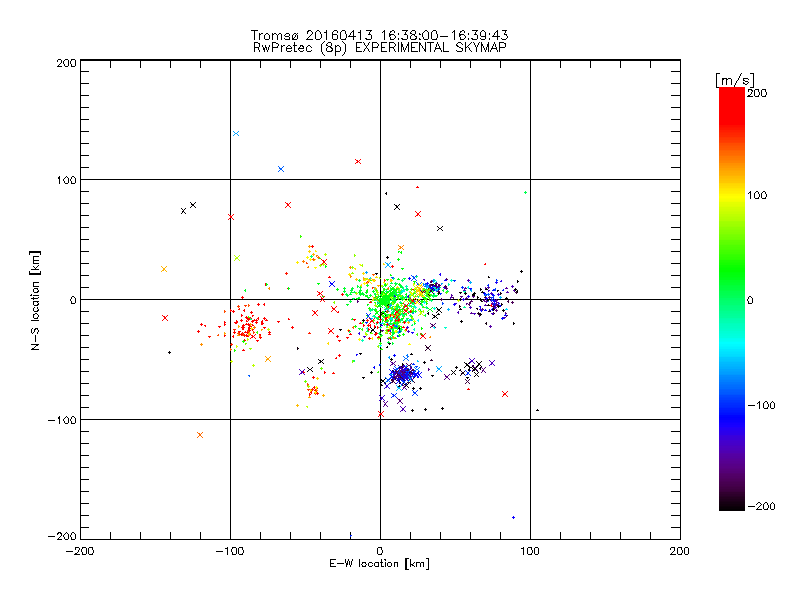The height and width of the screenshot is (600, 800).
Task: Click the orange X marker at the far left above the zero line
Action: click(164, 269)
